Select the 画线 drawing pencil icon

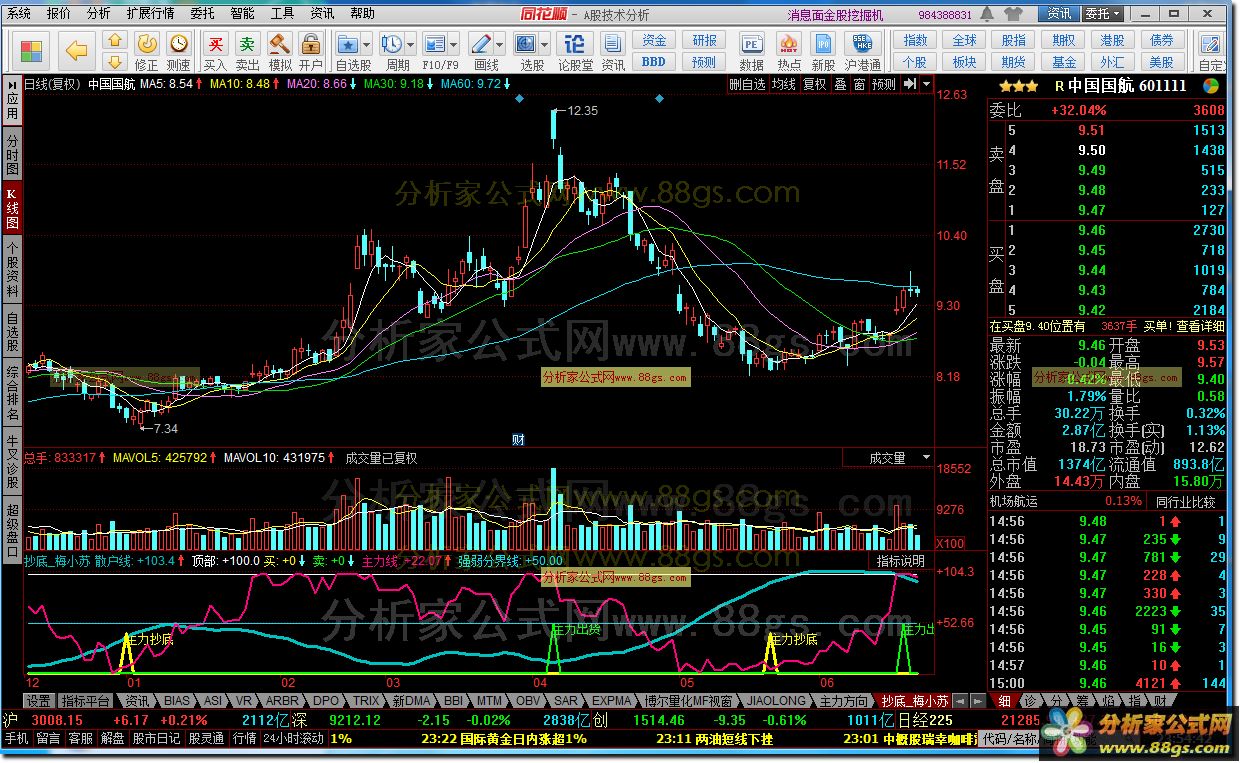[x=481, y=44]
